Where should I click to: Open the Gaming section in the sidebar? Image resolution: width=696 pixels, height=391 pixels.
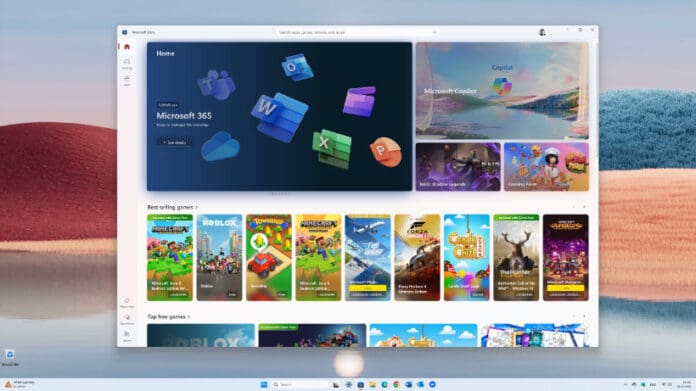click(x=127, y=63)
